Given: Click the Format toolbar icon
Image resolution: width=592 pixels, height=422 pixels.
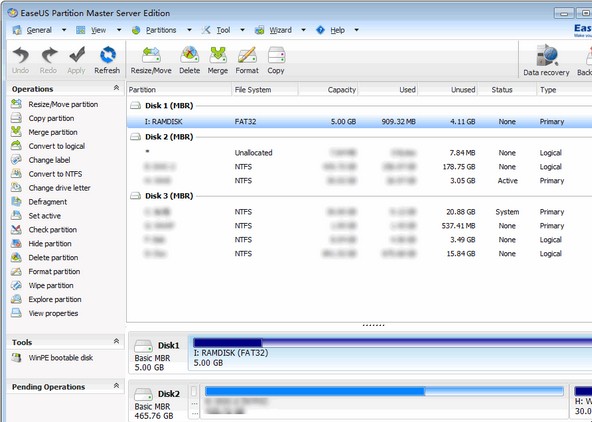Looking at the screenshot, I should 247,55.
